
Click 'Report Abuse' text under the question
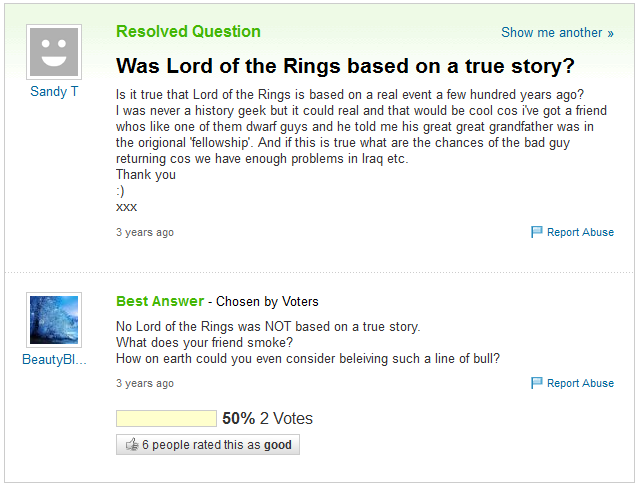click(580, 232)
